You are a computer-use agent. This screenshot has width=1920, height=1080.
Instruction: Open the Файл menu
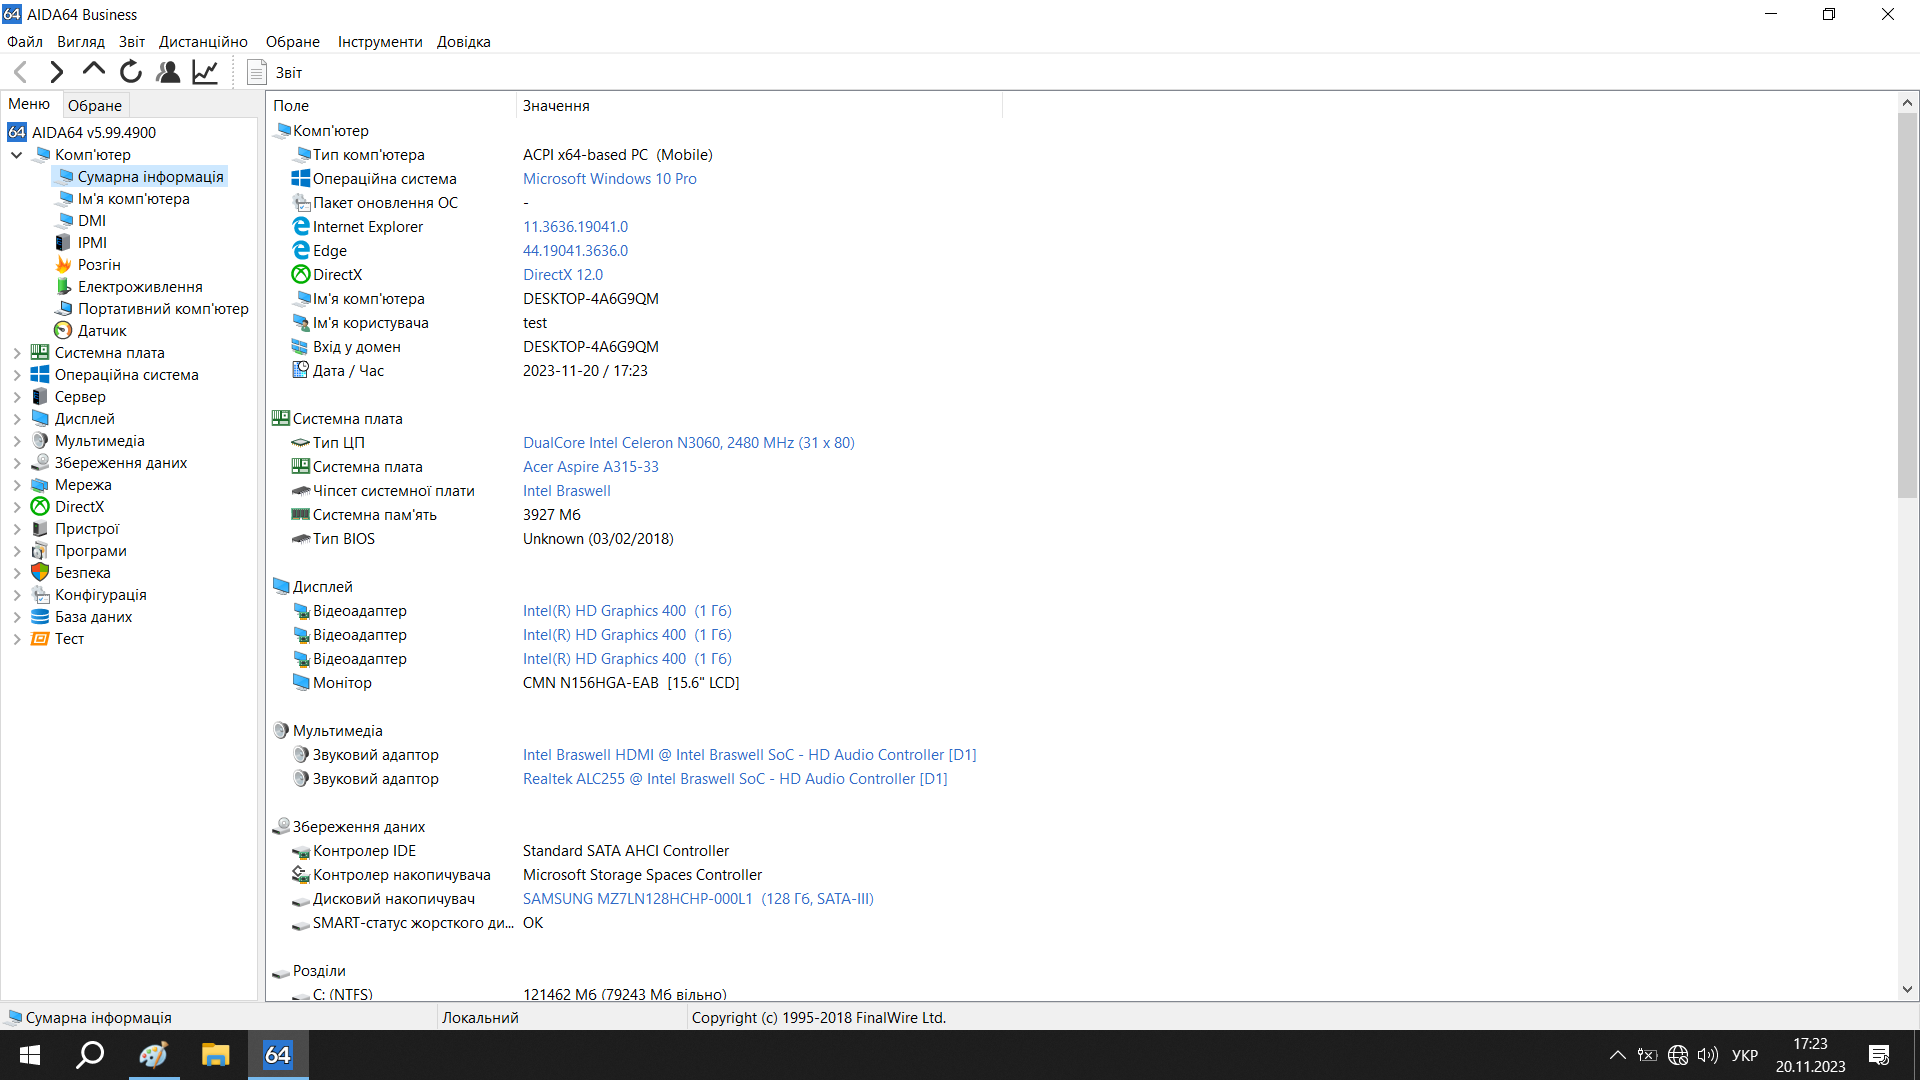25,42
